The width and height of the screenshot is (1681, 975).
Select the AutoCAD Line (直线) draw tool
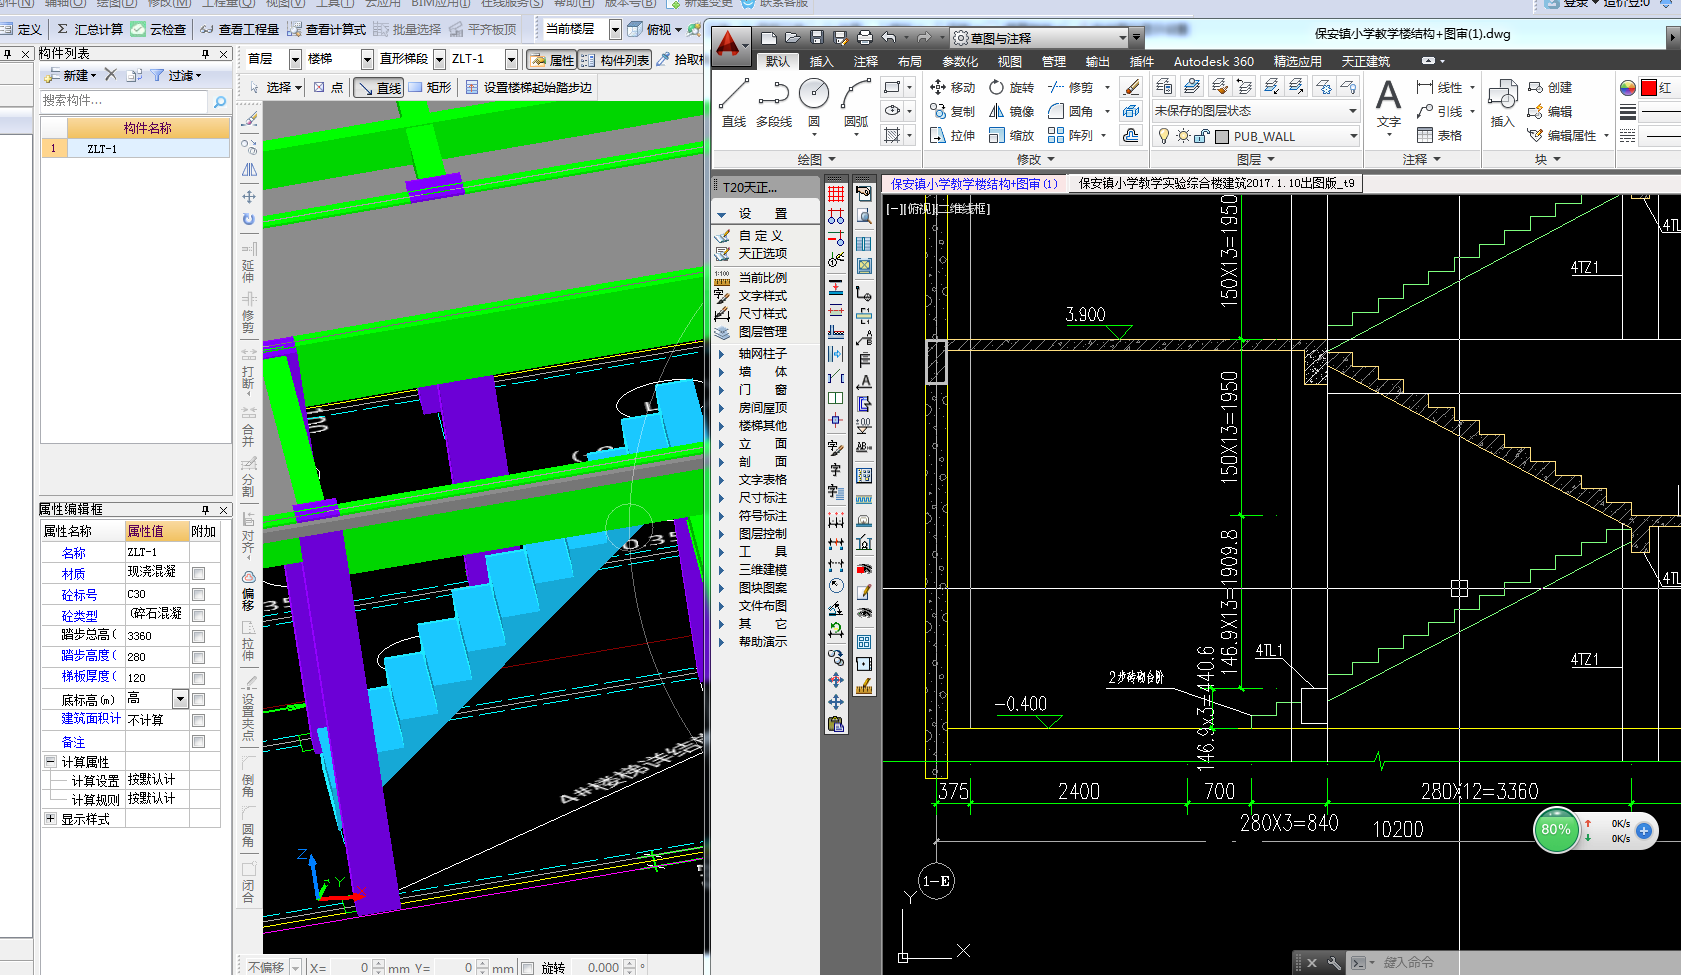point(734,102)
